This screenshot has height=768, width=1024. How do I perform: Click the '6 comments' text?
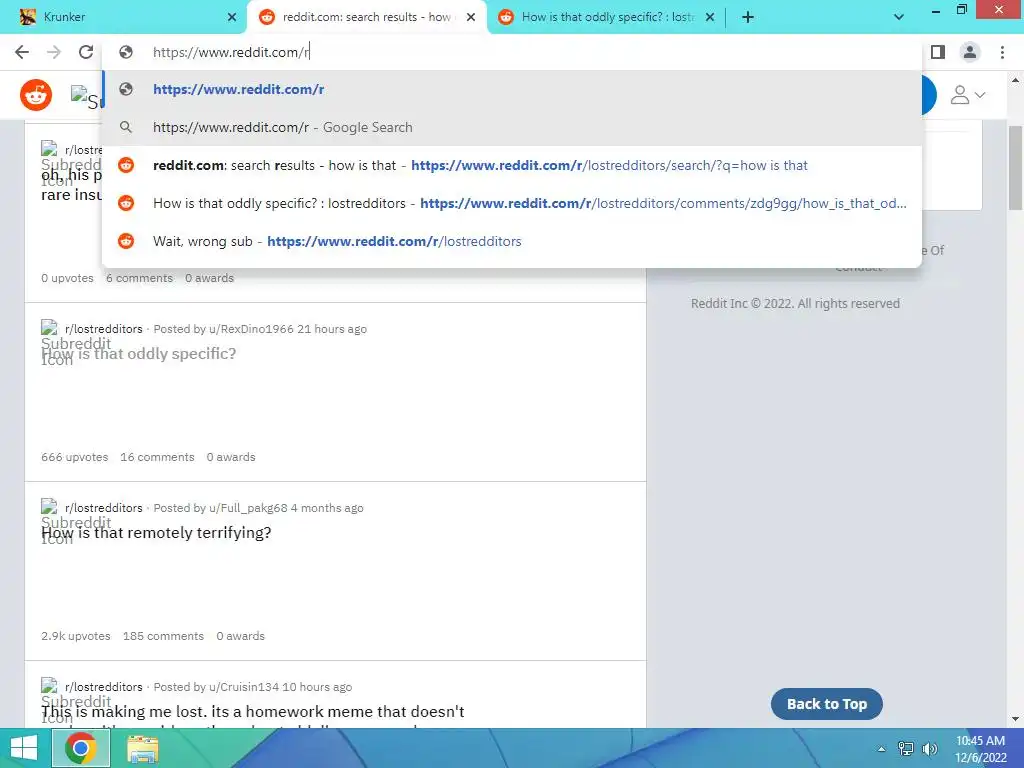[140, 278]
